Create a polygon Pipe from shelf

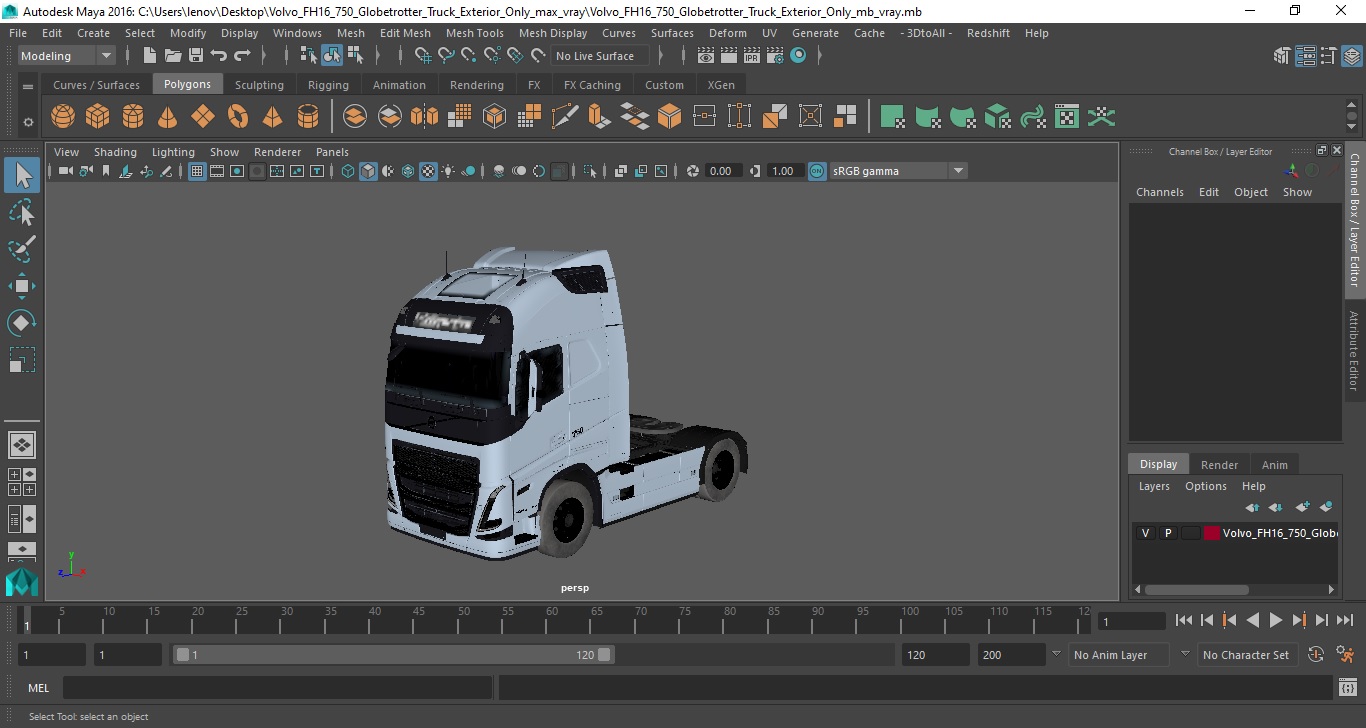pyautogui.click(x=308, y=117)
